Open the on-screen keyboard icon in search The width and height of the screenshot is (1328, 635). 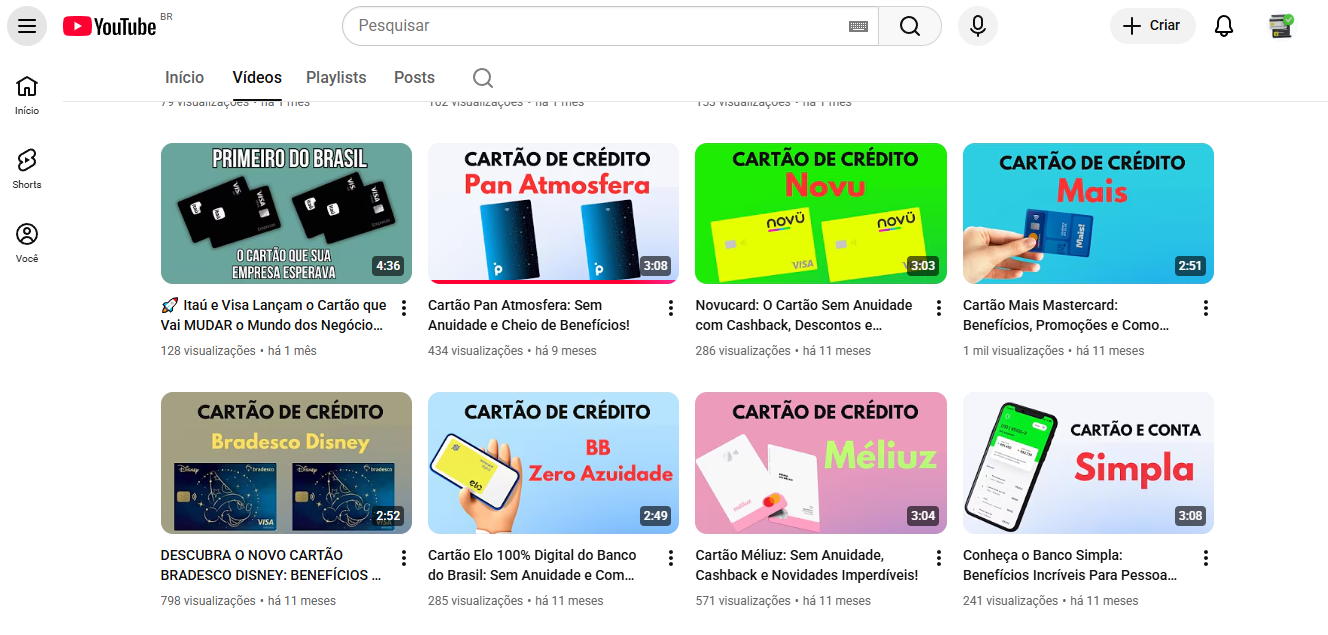point(858,26)
